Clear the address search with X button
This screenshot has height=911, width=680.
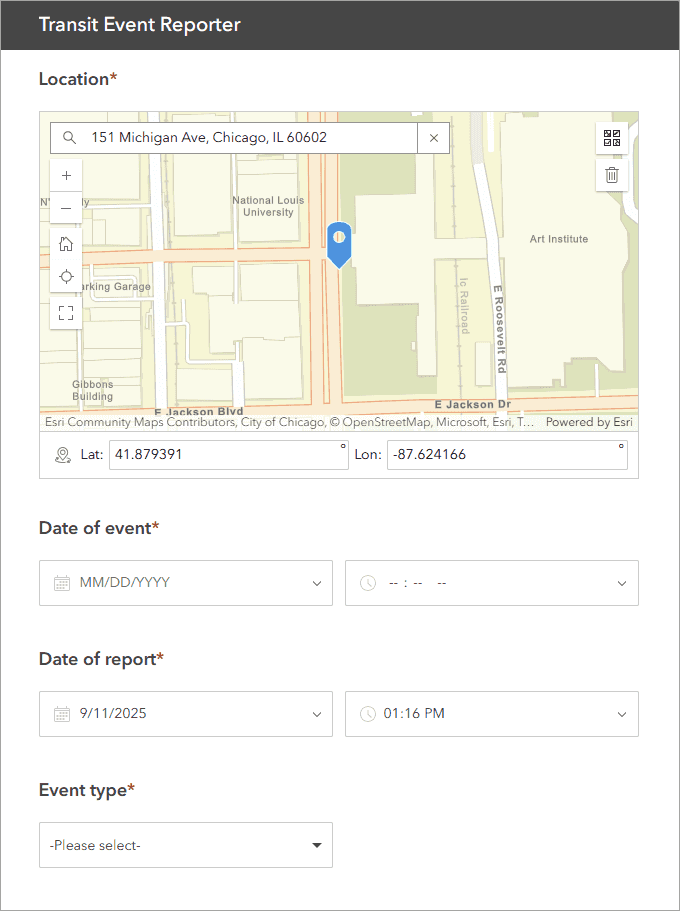434,138
